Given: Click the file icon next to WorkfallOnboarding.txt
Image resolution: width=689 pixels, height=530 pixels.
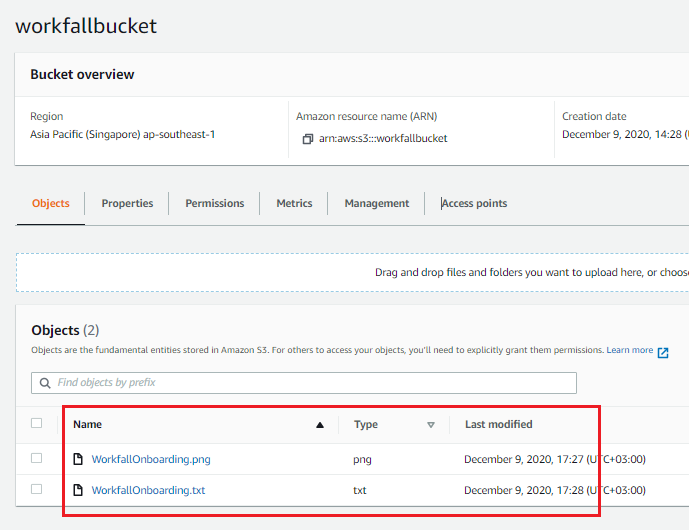Looking at the screenshot, I should [78, 490].
